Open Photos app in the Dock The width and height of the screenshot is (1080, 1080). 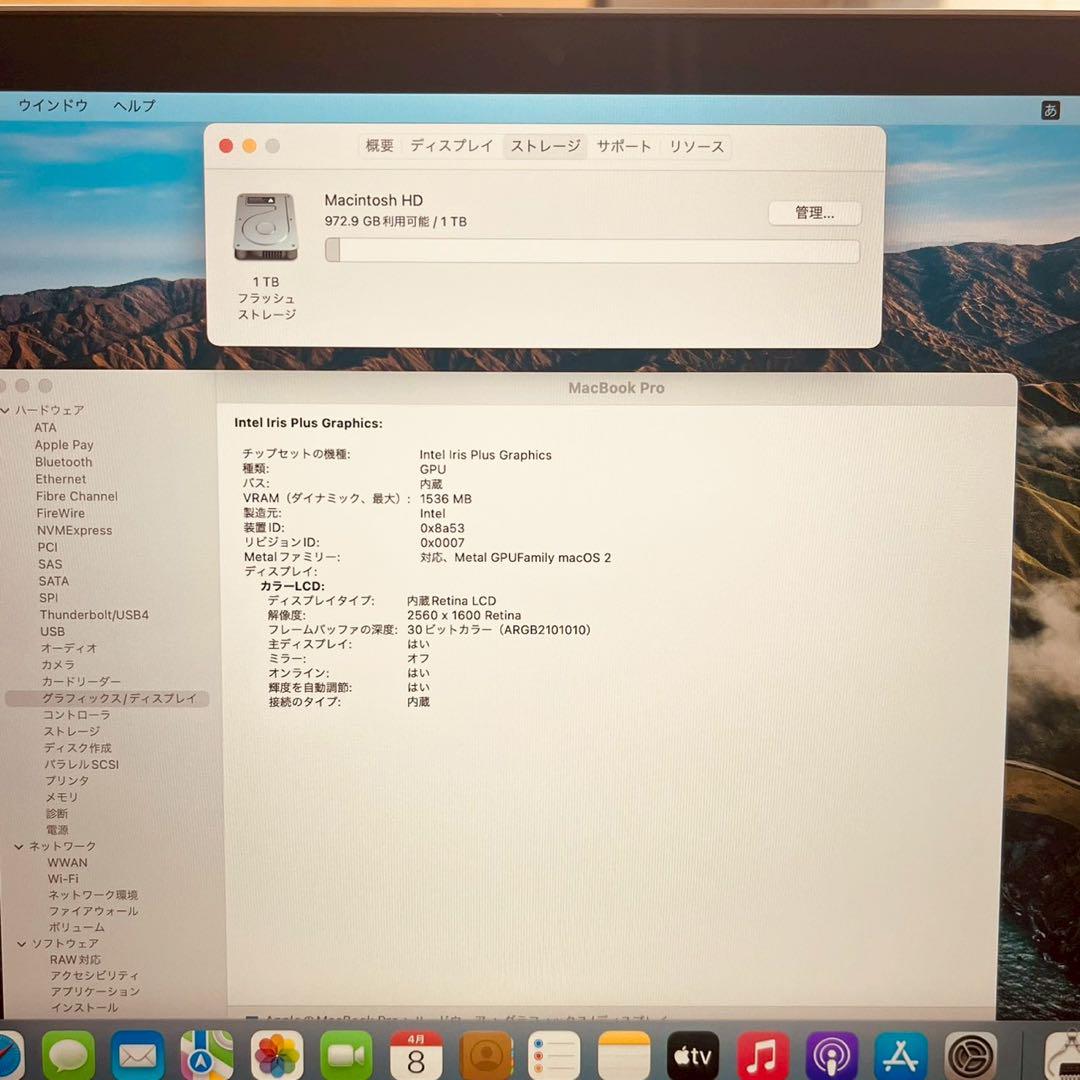point(277,1055)
